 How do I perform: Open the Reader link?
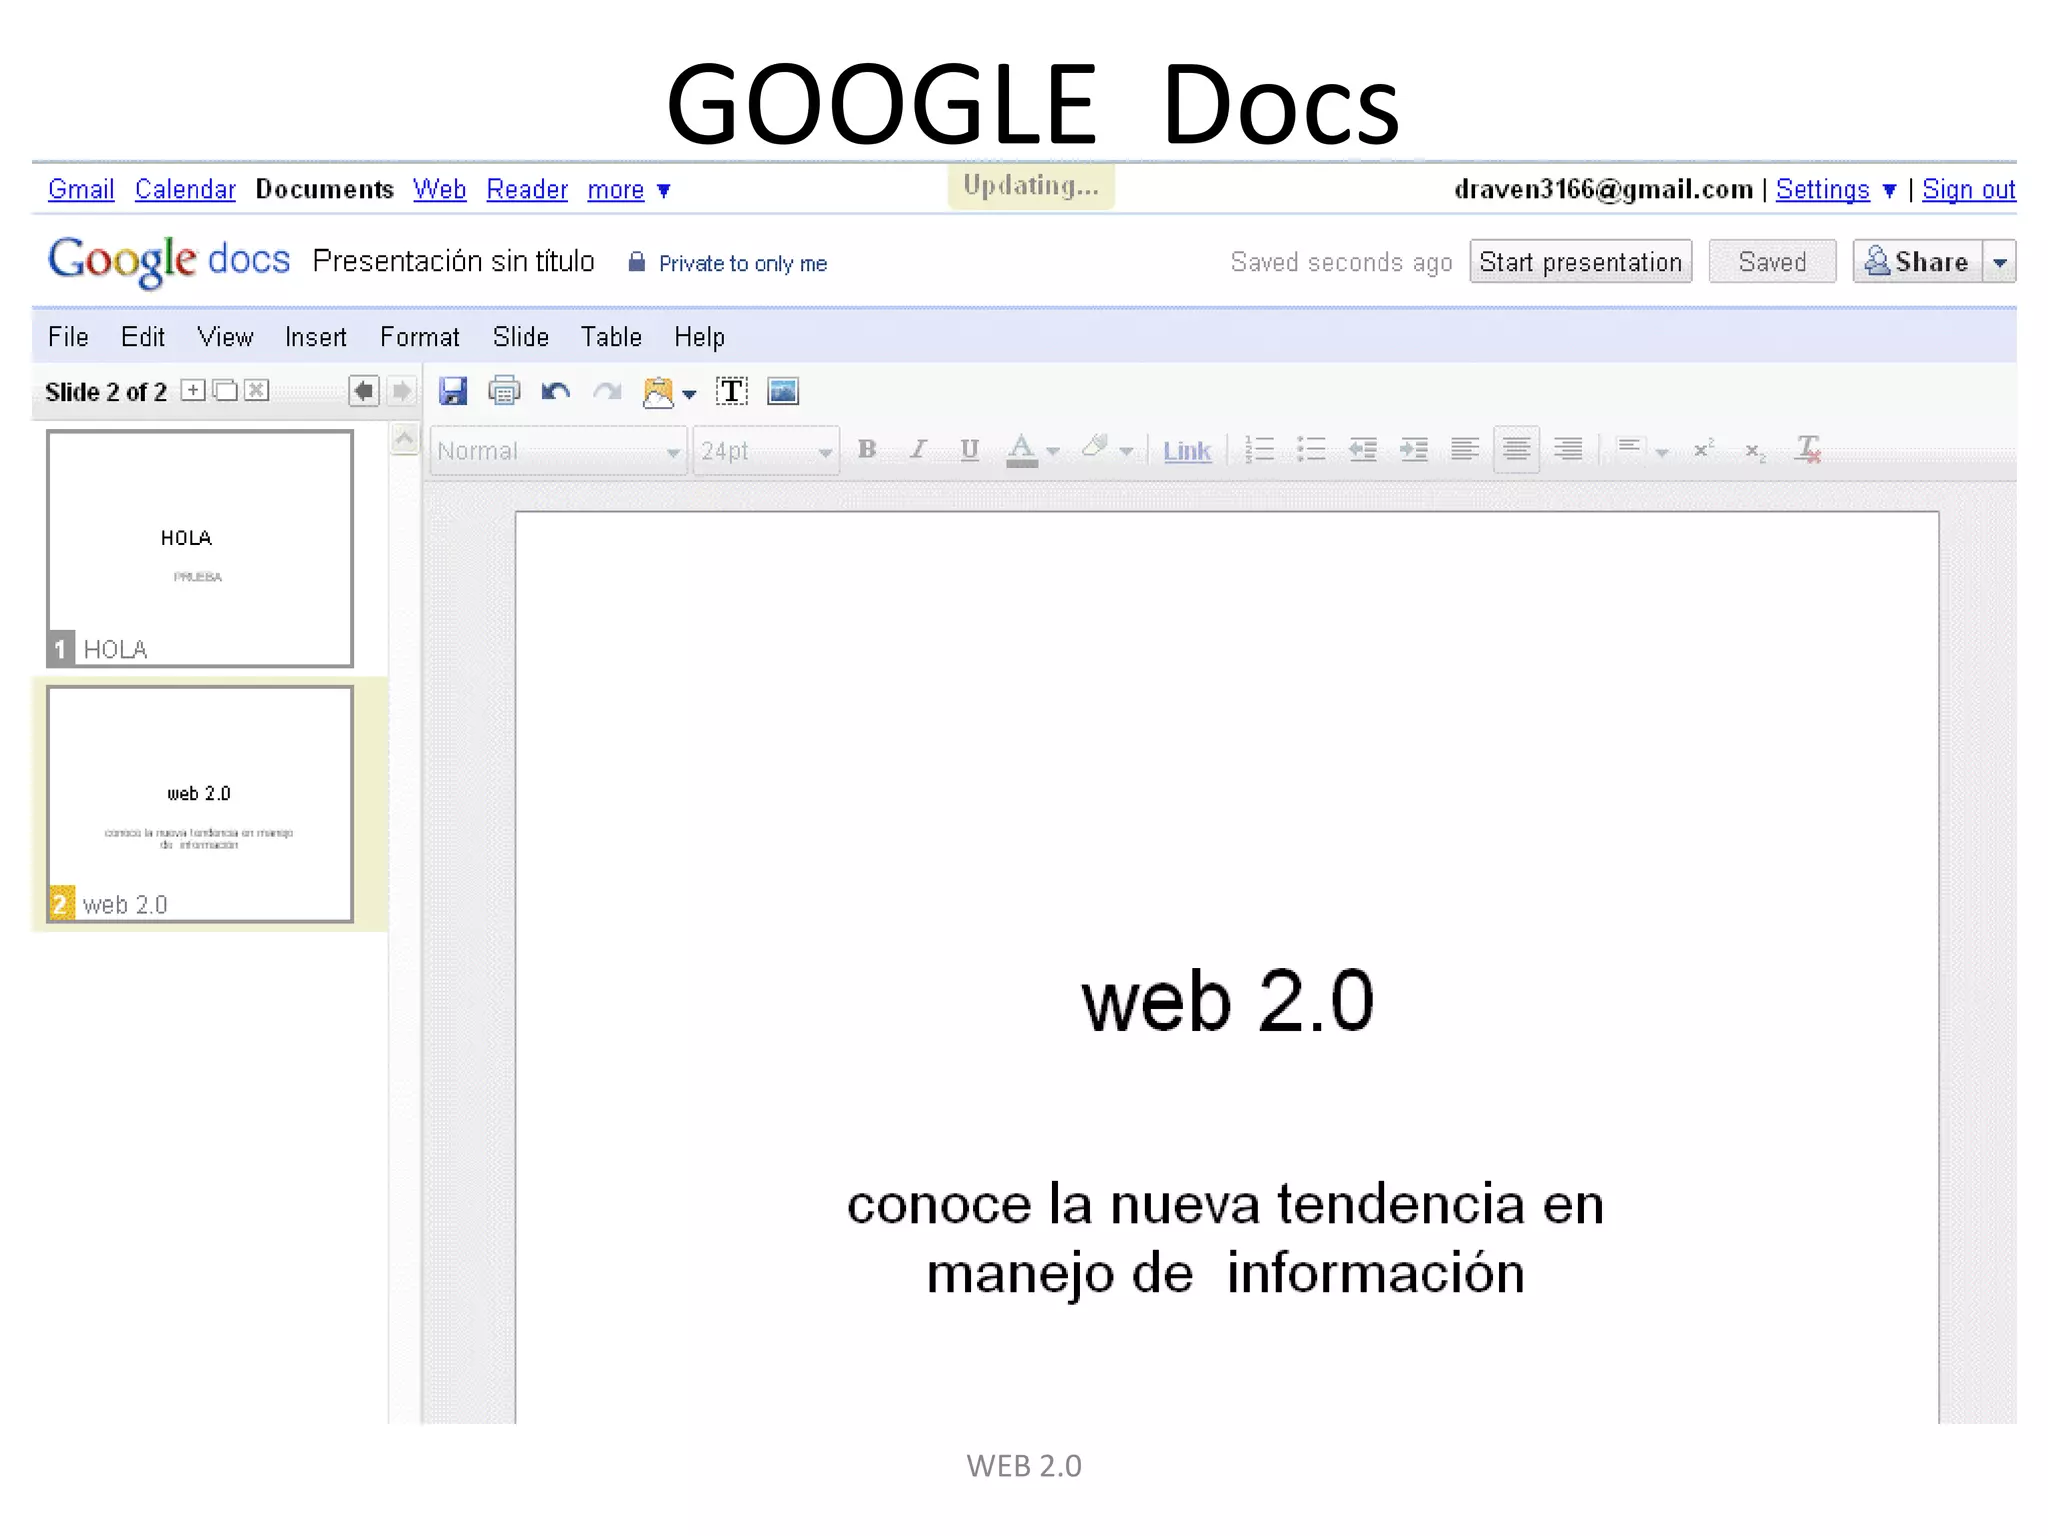coord(527,189)
